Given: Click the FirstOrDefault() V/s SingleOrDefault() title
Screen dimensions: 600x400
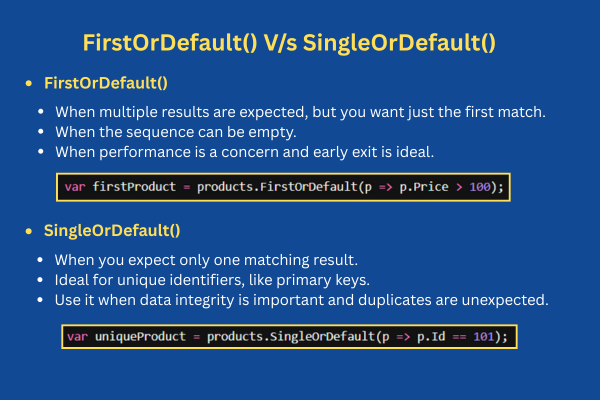Looking at the screenshot, I should [289, 43].
